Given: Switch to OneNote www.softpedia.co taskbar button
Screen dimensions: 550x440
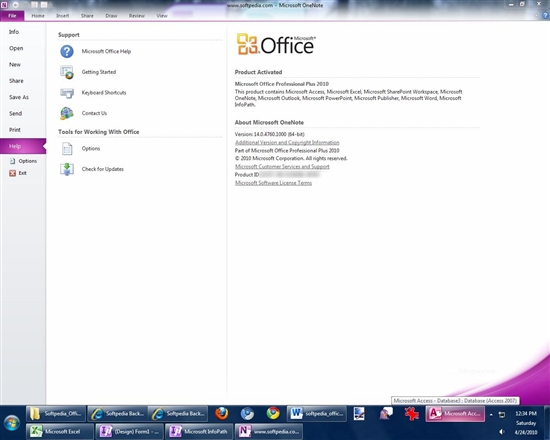Looking at the screenshot, I should 269,432.
